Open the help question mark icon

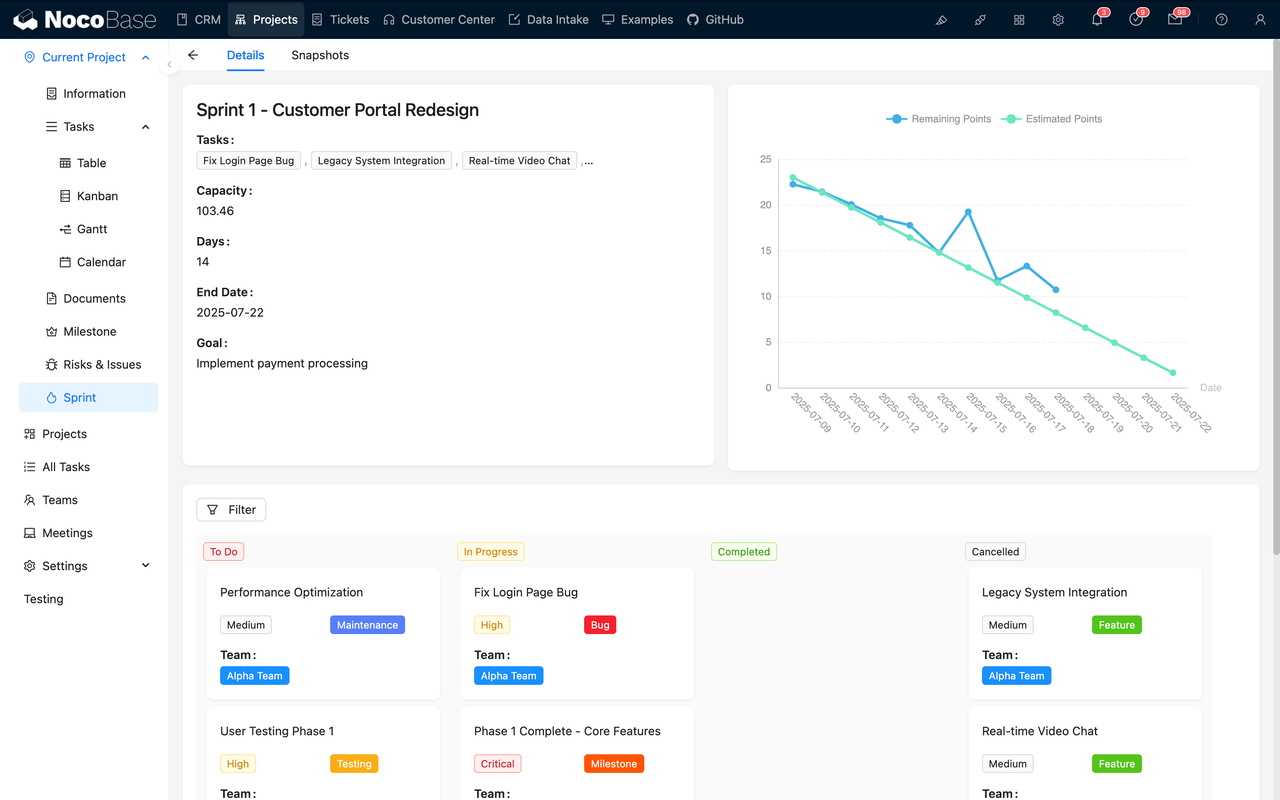pyautogui.click(x=1221, y=19)
